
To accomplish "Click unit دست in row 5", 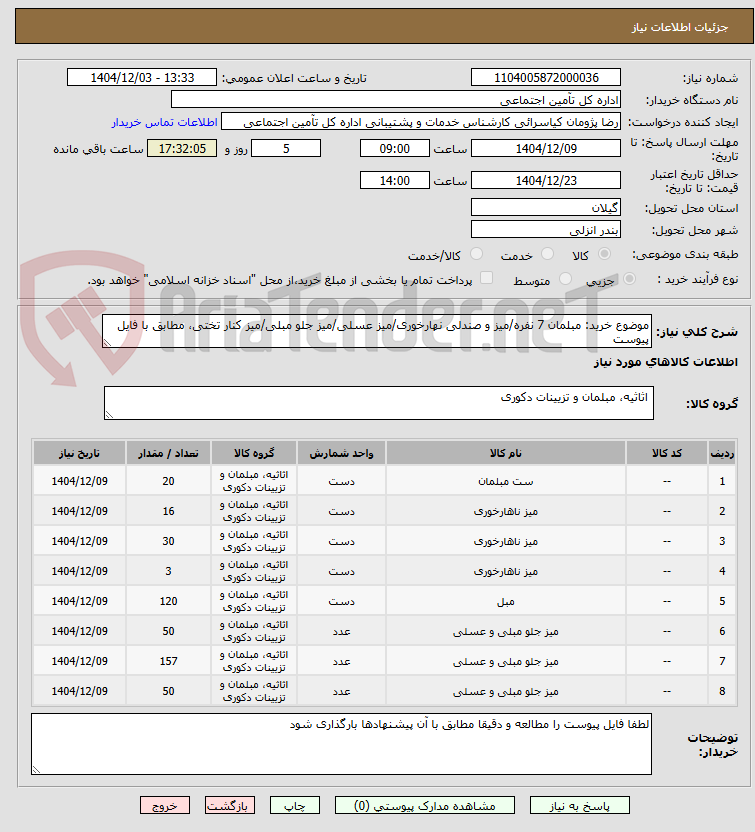I will click(341, 601).
